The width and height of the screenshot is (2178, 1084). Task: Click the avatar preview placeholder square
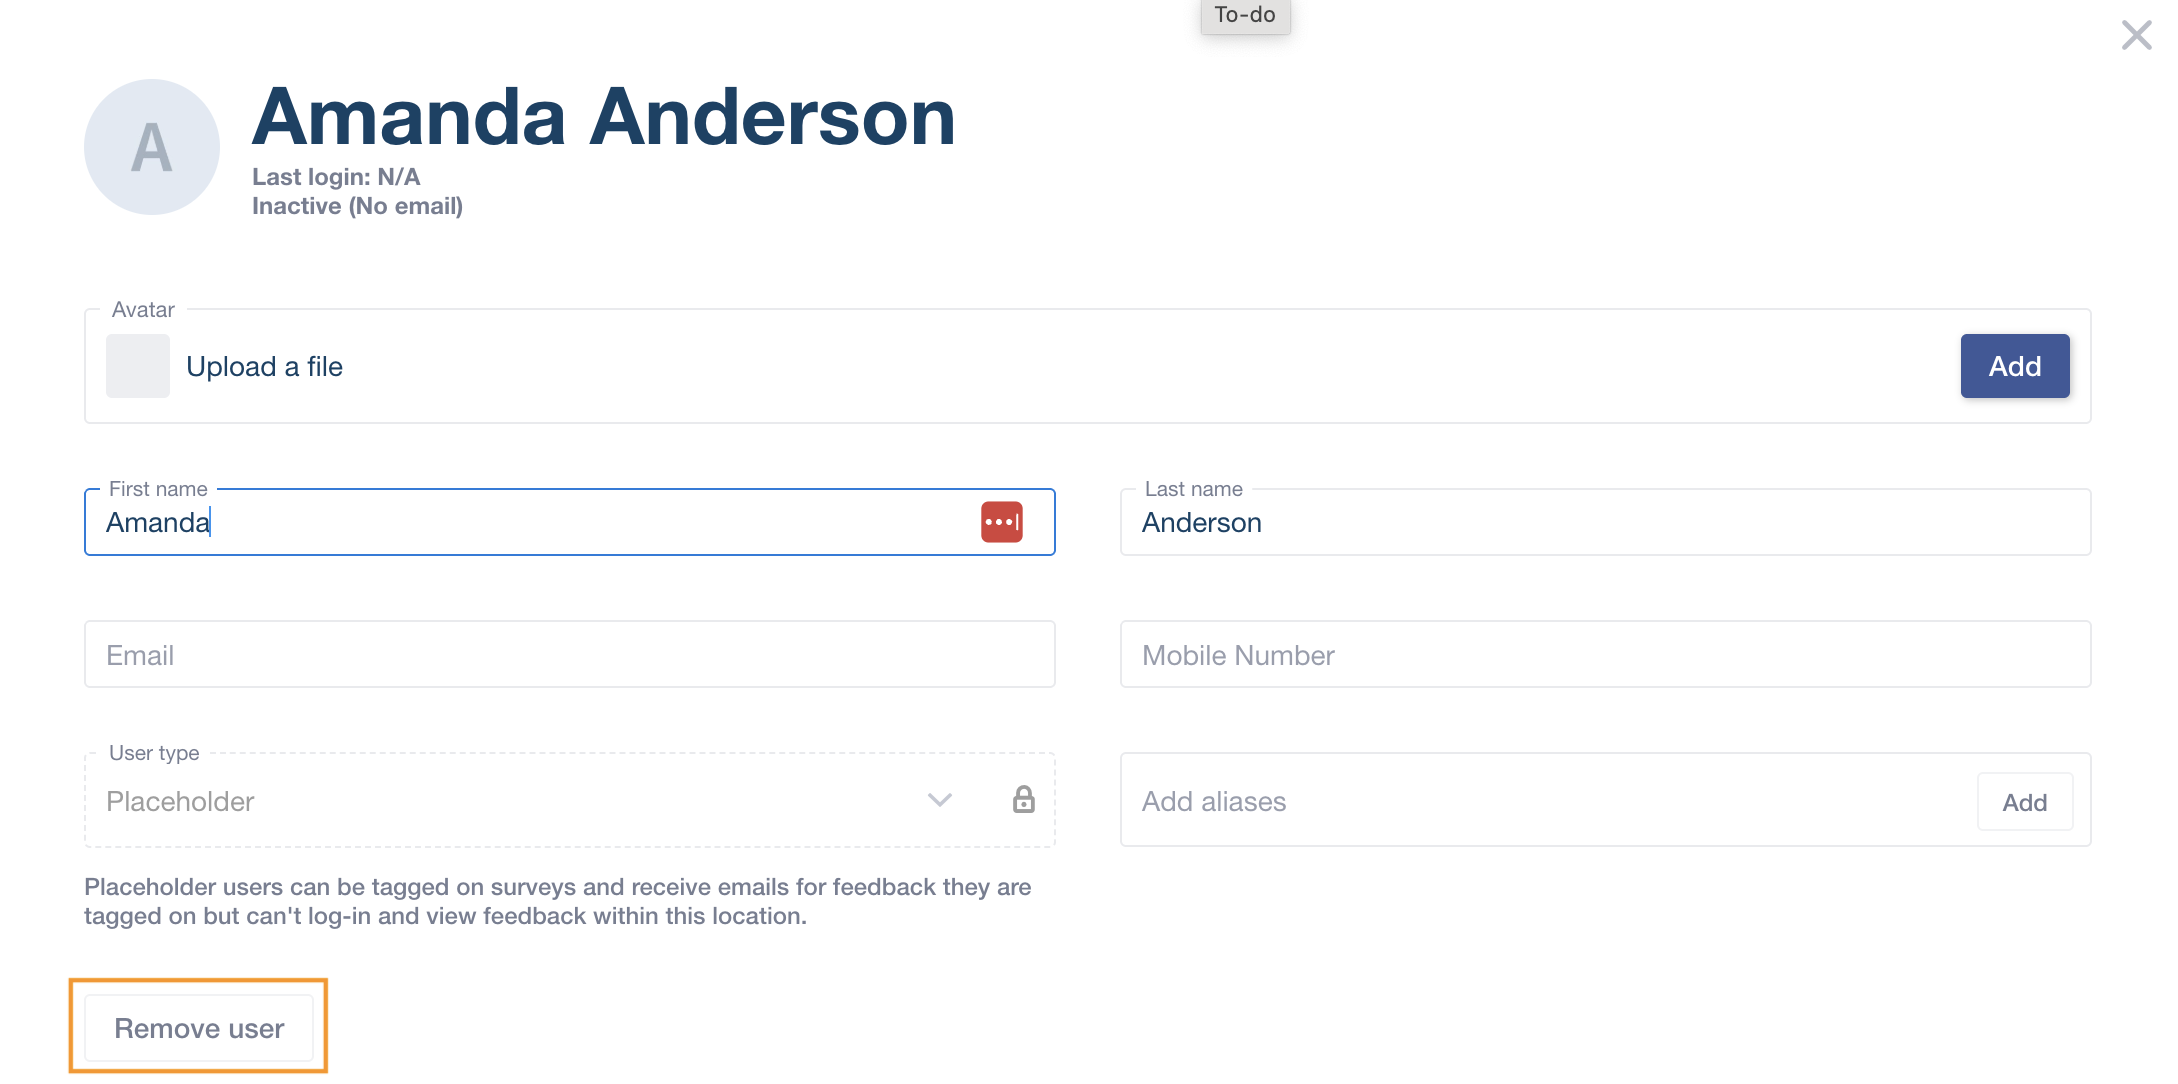click(x=138, y=366)
